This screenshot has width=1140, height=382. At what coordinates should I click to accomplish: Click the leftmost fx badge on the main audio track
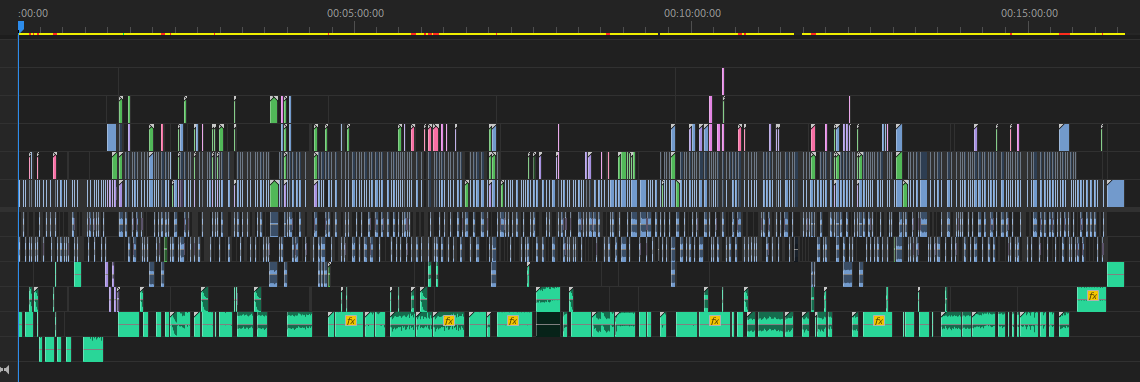coord(351,320)
